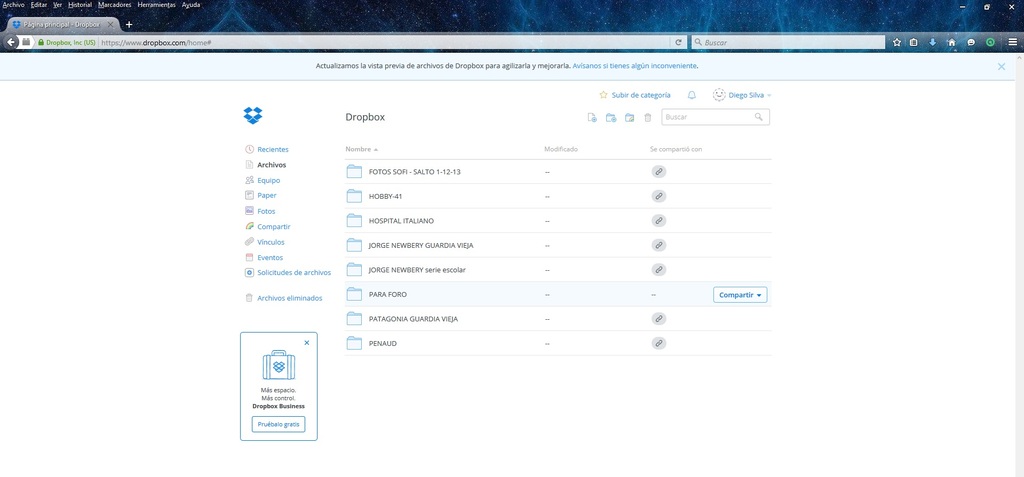Open Equipo in the sidebar
The image size is (1024, 477).
point(268,180)
